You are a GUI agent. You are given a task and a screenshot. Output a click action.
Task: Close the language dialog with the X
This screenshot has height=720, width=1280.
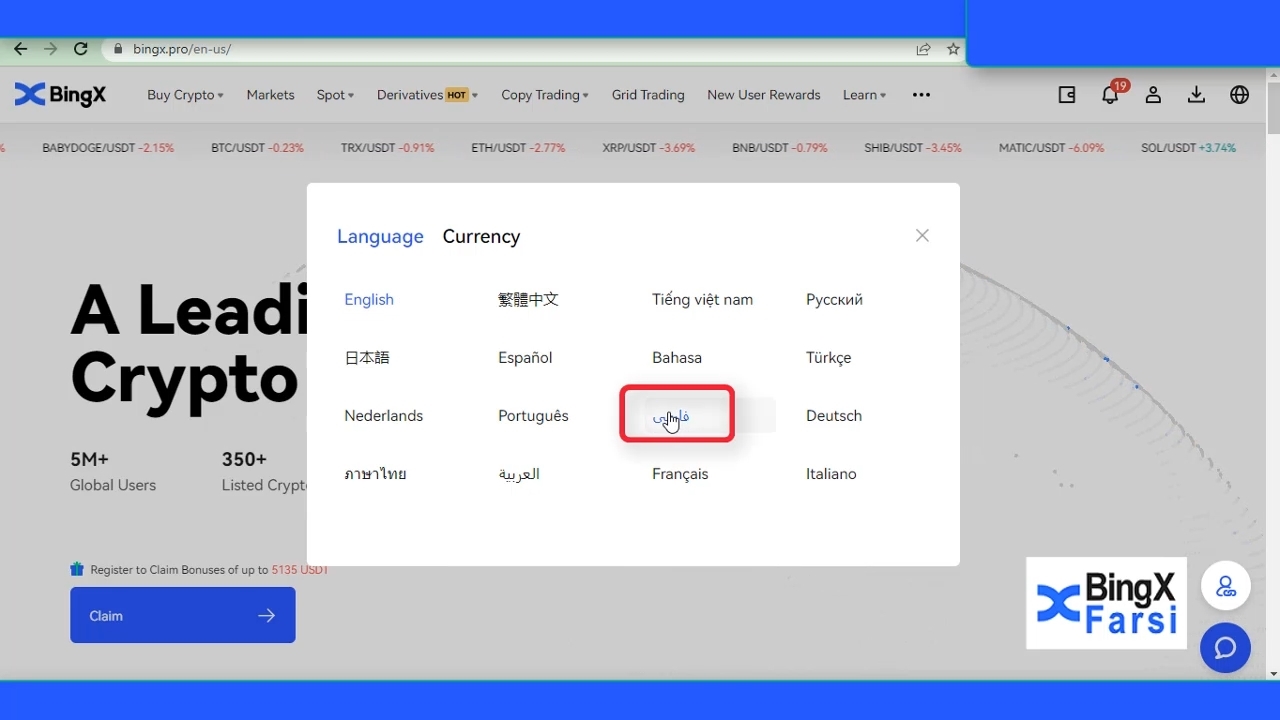pyautogui.click(x=922, y=236)
